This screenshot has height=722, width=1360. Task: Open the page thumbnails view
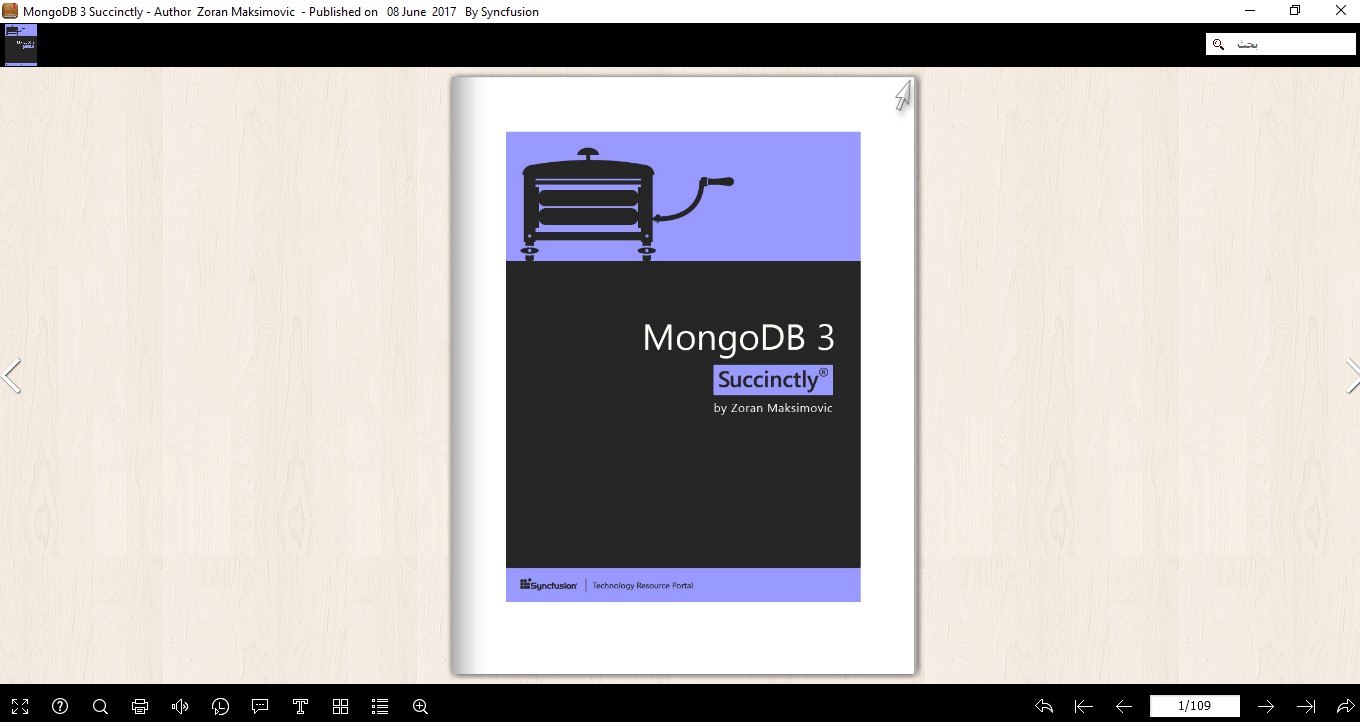coord(340,707)
